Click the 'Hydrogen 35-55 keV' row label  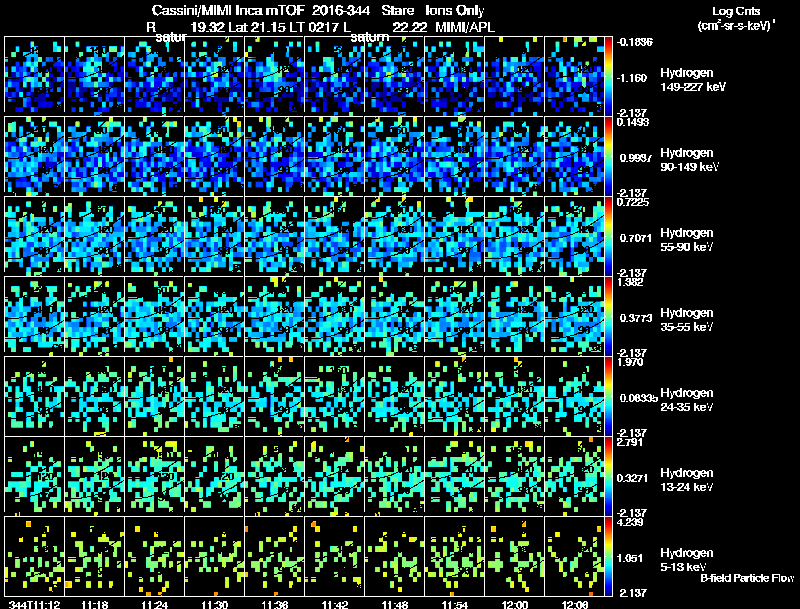pos(687,320)
